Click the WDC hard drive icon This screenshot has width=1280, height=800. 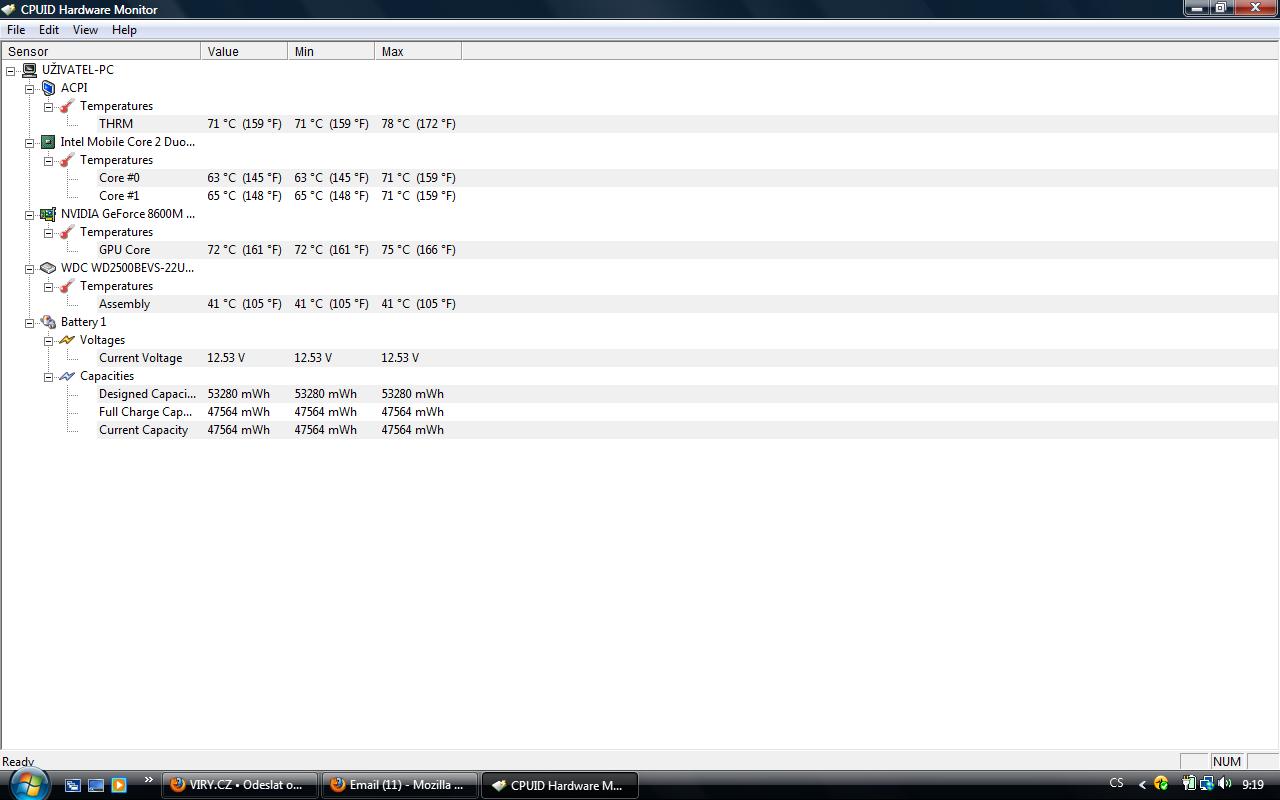click(x=48, y=268)
